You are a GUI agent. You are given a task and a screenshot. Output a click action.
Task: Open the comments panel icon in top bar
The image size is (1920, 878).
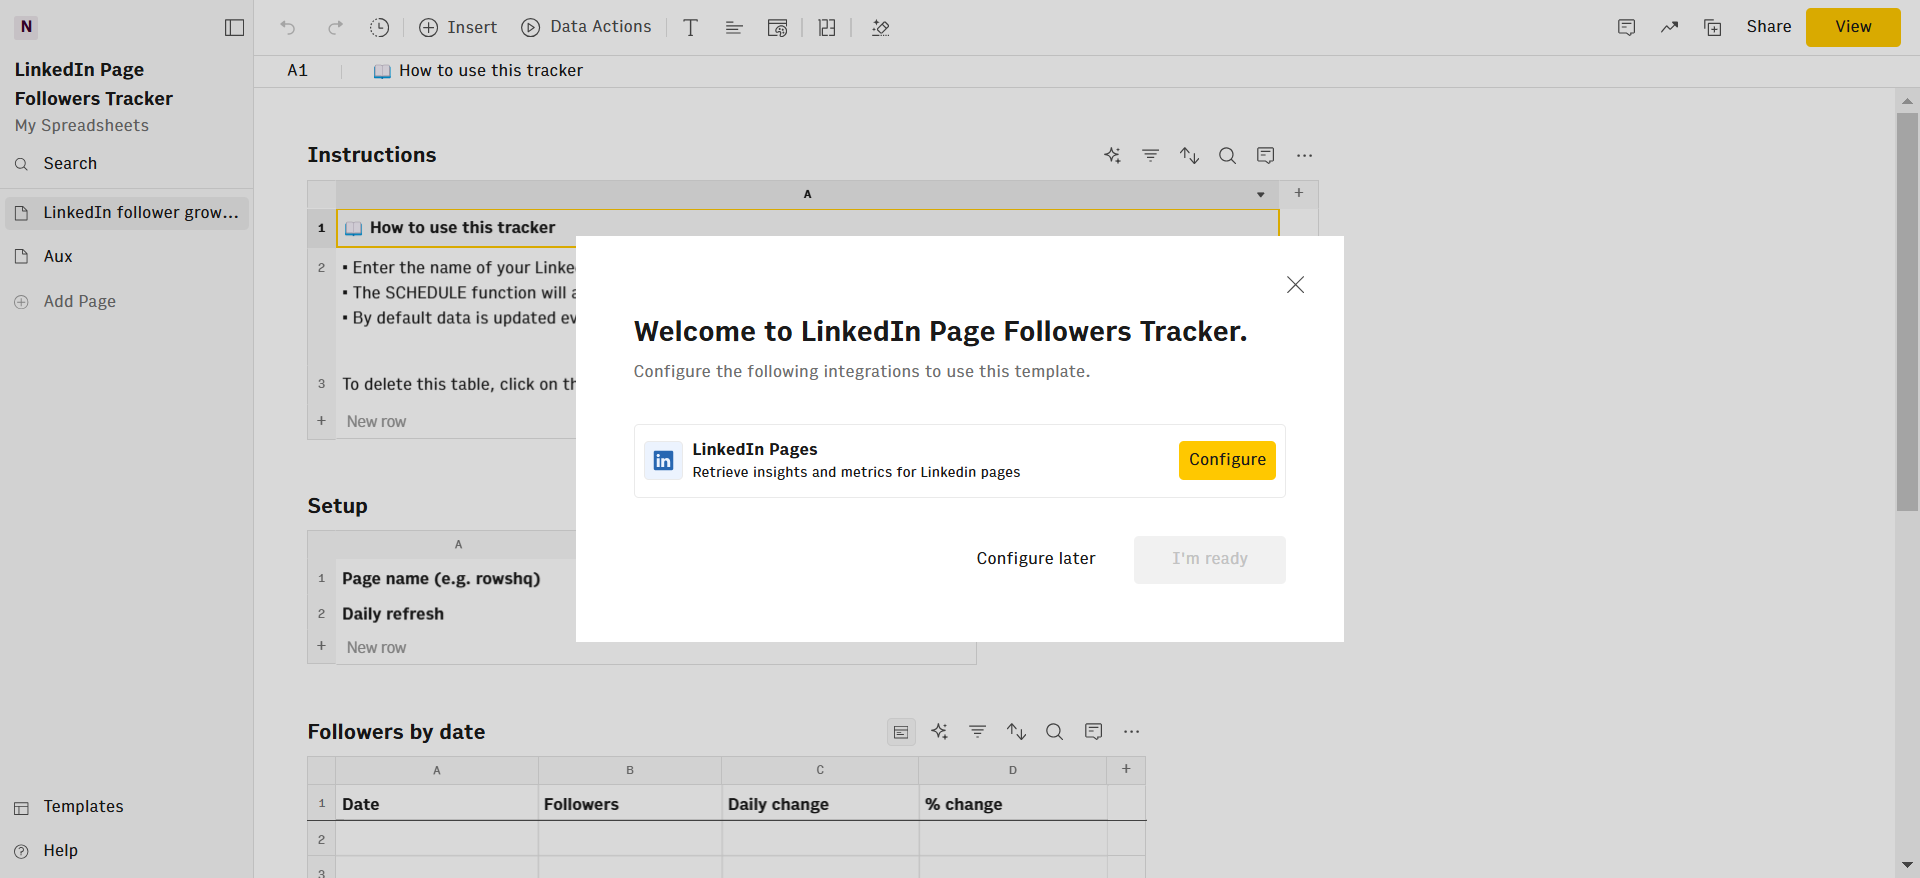1627,28
